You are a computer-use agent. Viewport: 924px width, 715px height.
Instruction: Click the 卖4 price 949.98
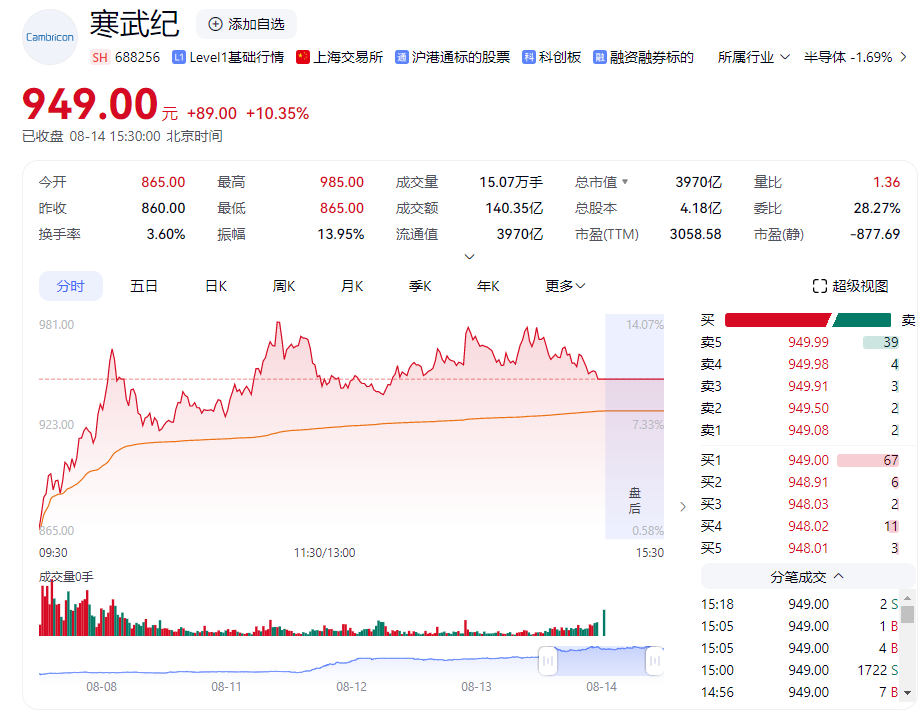pos(808,364)
